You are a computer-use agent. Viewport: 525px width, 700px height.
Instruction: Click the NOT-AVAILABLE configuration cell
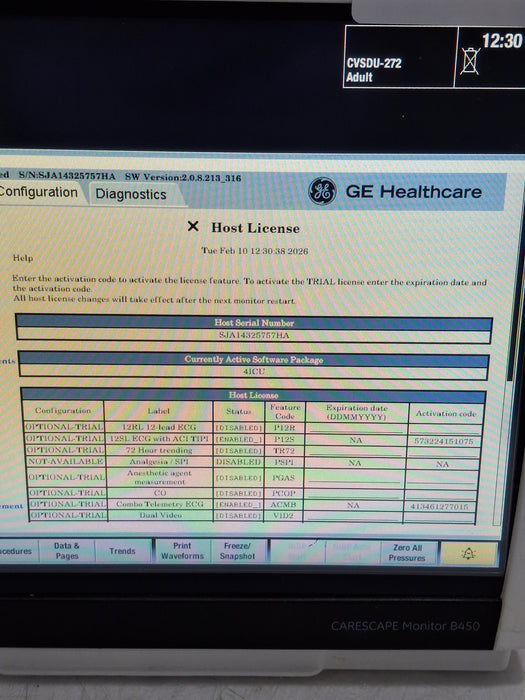(65, 461)
